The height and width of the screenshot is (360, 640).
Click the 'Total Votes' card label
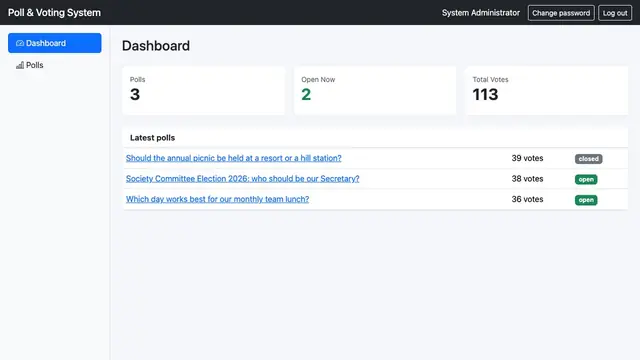490,80
